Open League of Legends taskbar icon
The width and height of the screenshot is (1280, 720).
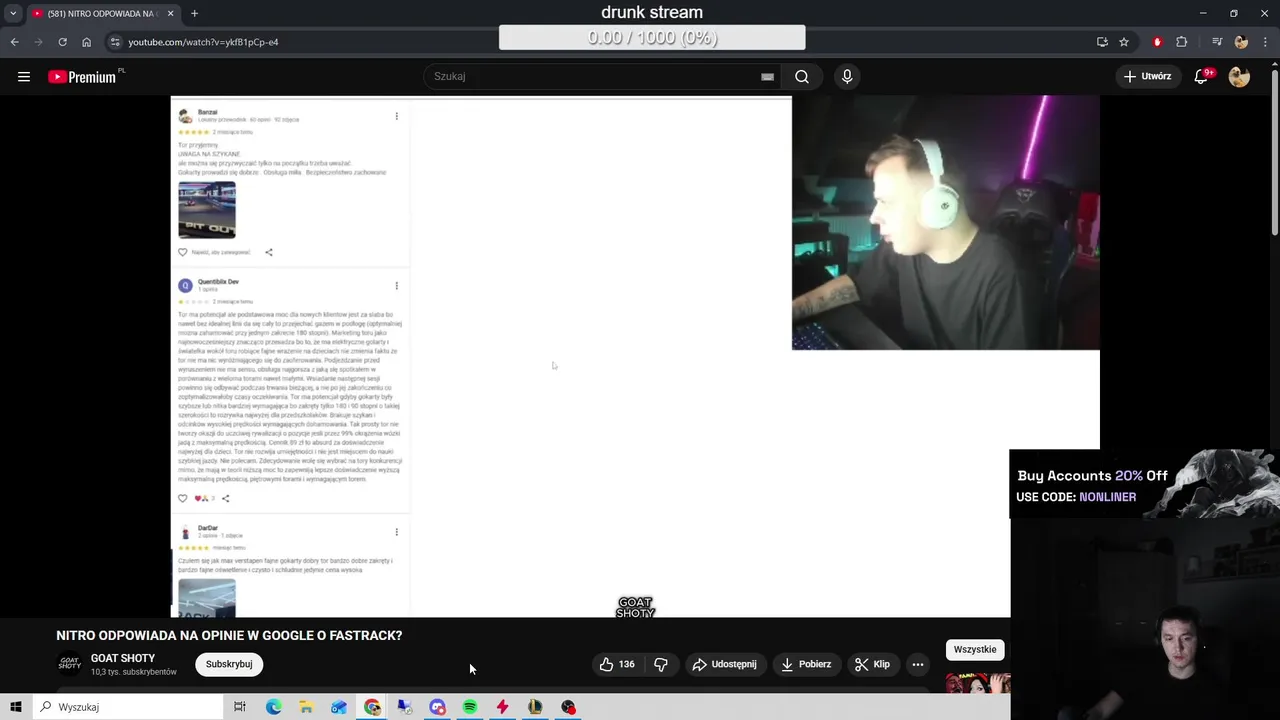[535, 707]
